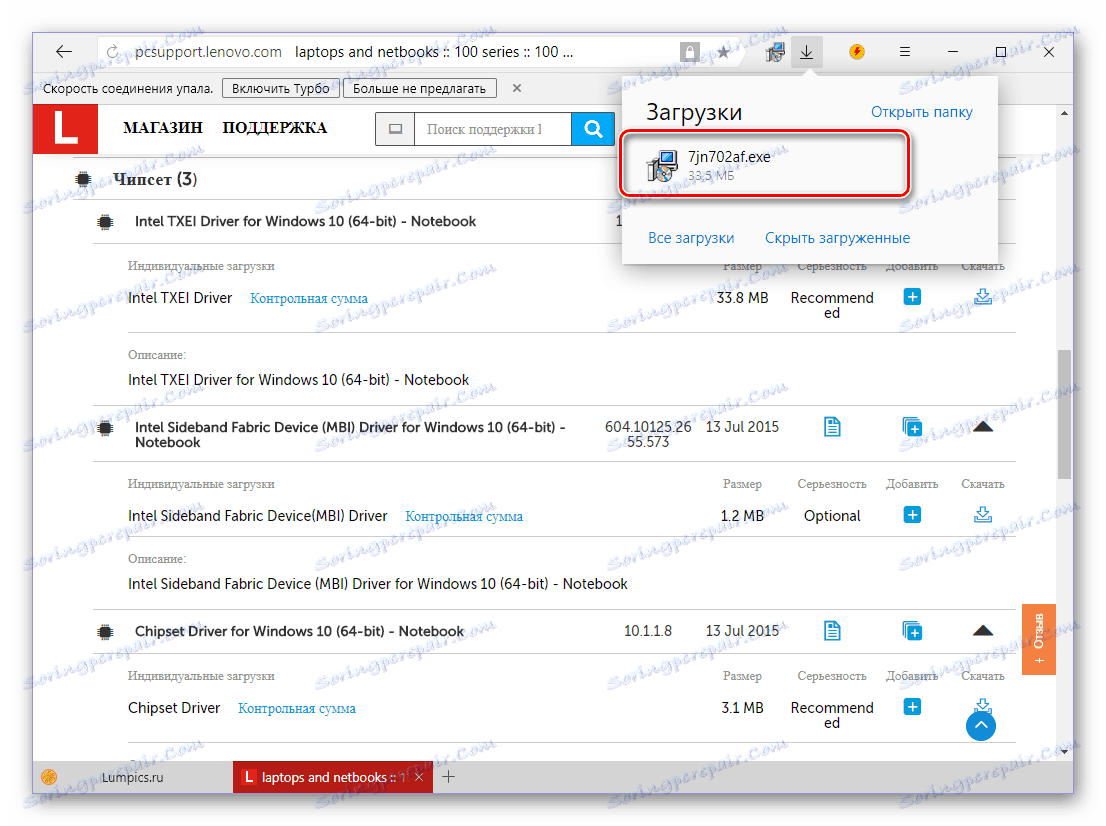The height and width of the screenshot is (826, 1106).
Task: Click Все загрузки link
Action: coord(691,238)
